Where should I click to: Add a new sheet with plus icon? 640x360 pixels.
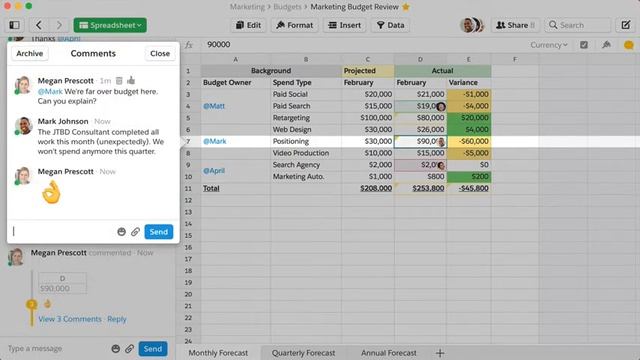click(440, 353)
